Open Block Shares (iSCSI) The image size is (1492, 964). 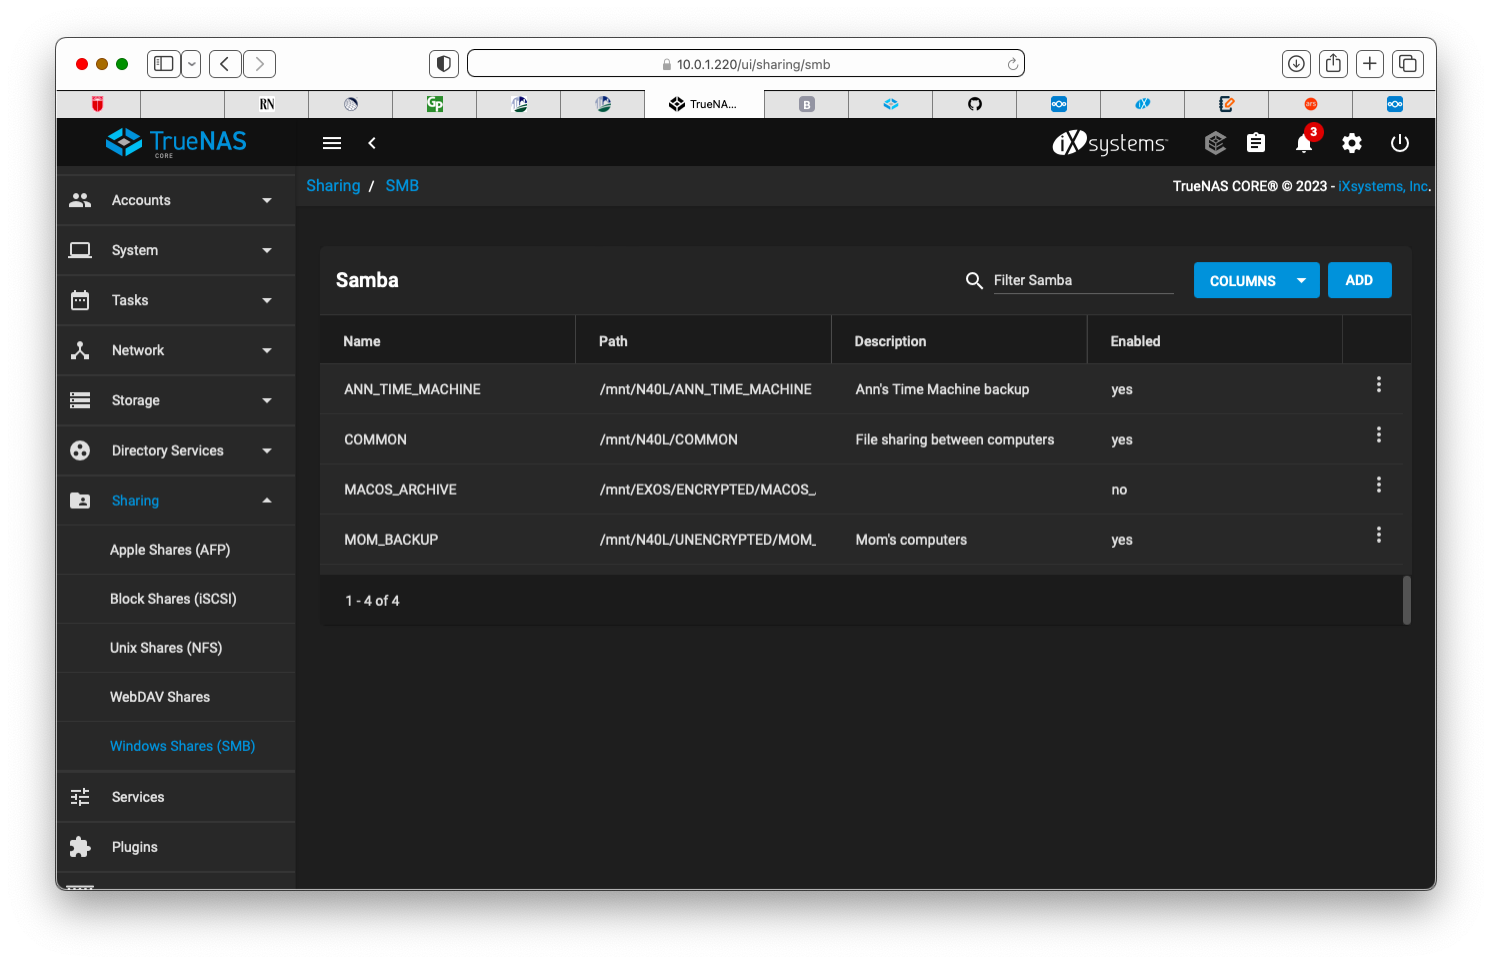[x=173, y=599]
